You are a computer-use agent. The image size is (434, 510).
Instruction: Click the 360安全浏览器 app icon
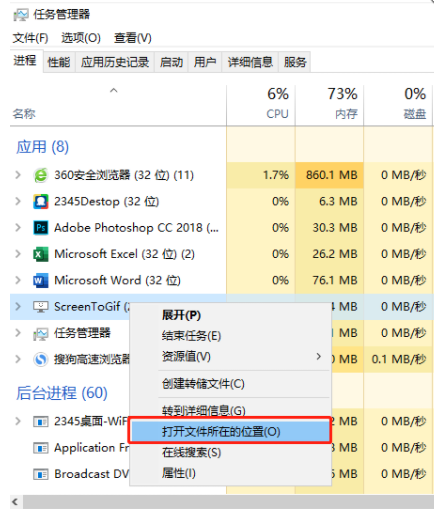point(41,175)
